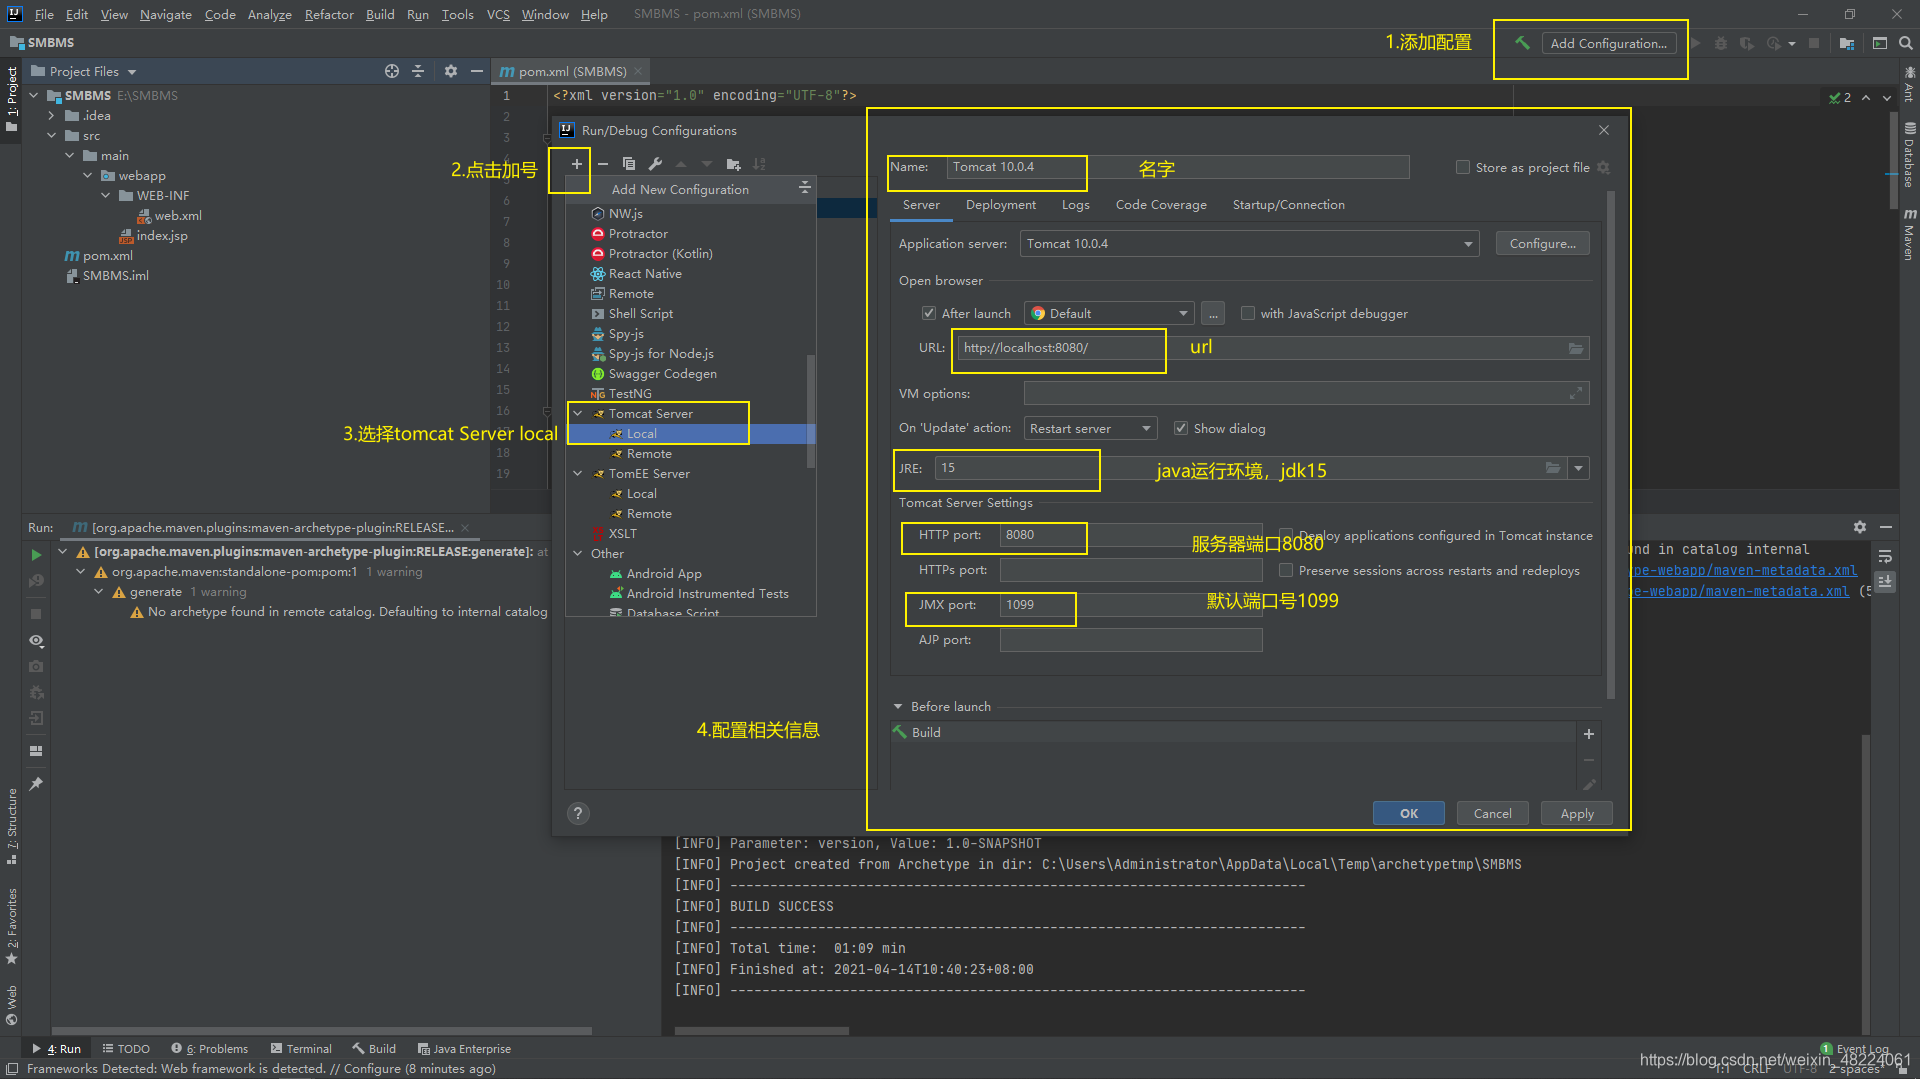Enable with JavaScript debugger checkbox
Image resolution: width=1920 pixels, height=1079 pixels.
(x=1248, y=313)
